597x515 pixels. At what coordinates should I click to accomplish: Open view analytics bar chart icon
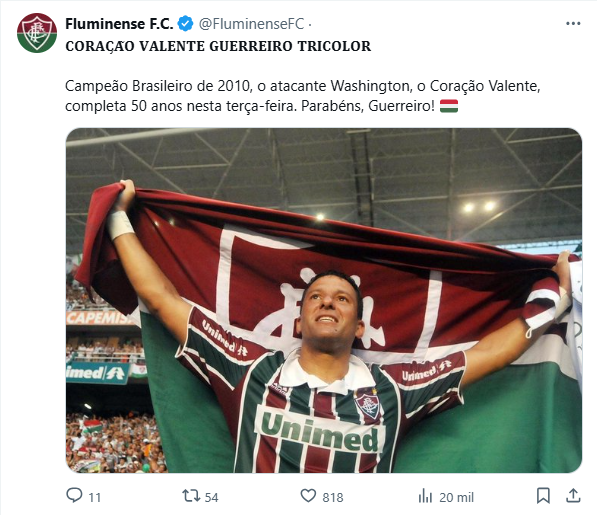(x=425, y=496)
